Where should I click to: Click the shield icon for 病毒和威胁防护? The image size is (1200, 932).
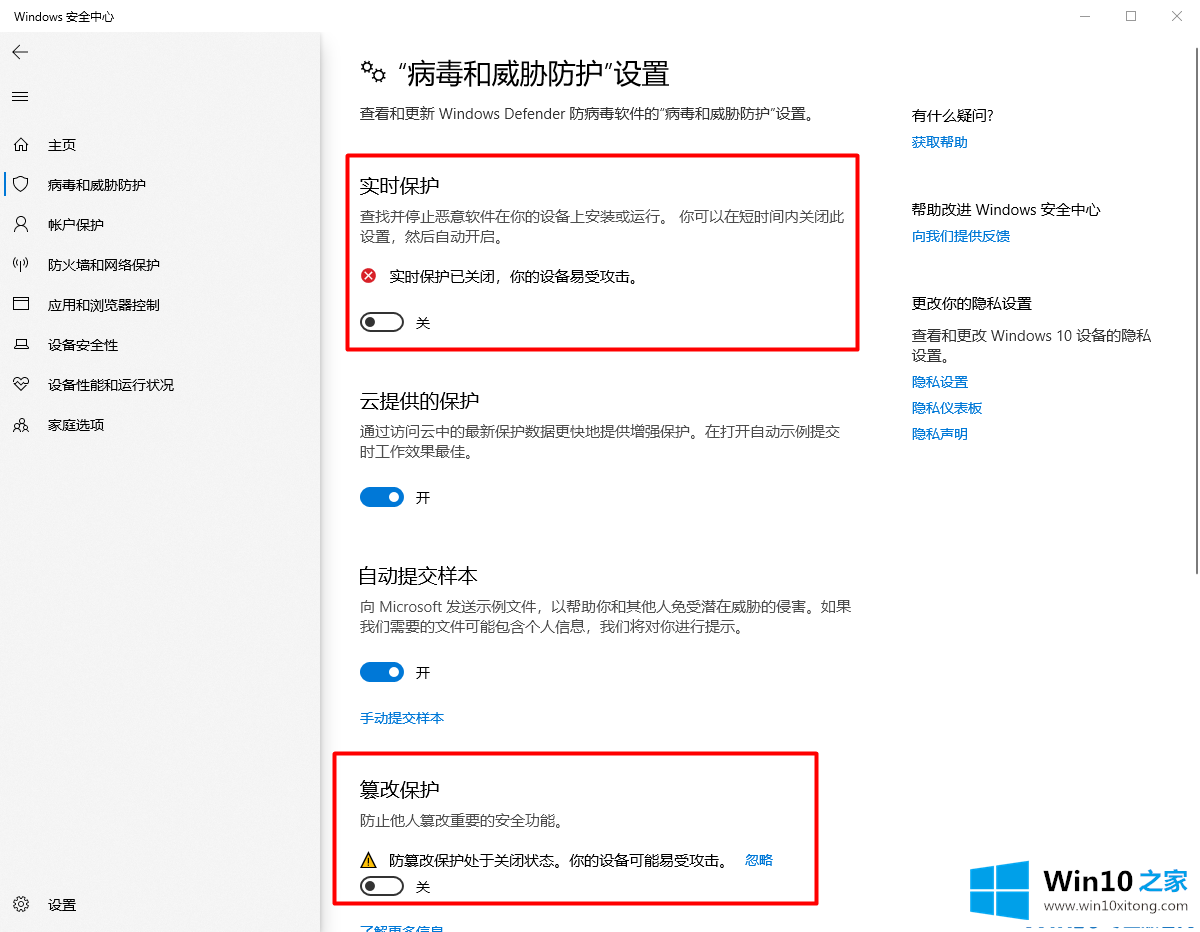21,185
